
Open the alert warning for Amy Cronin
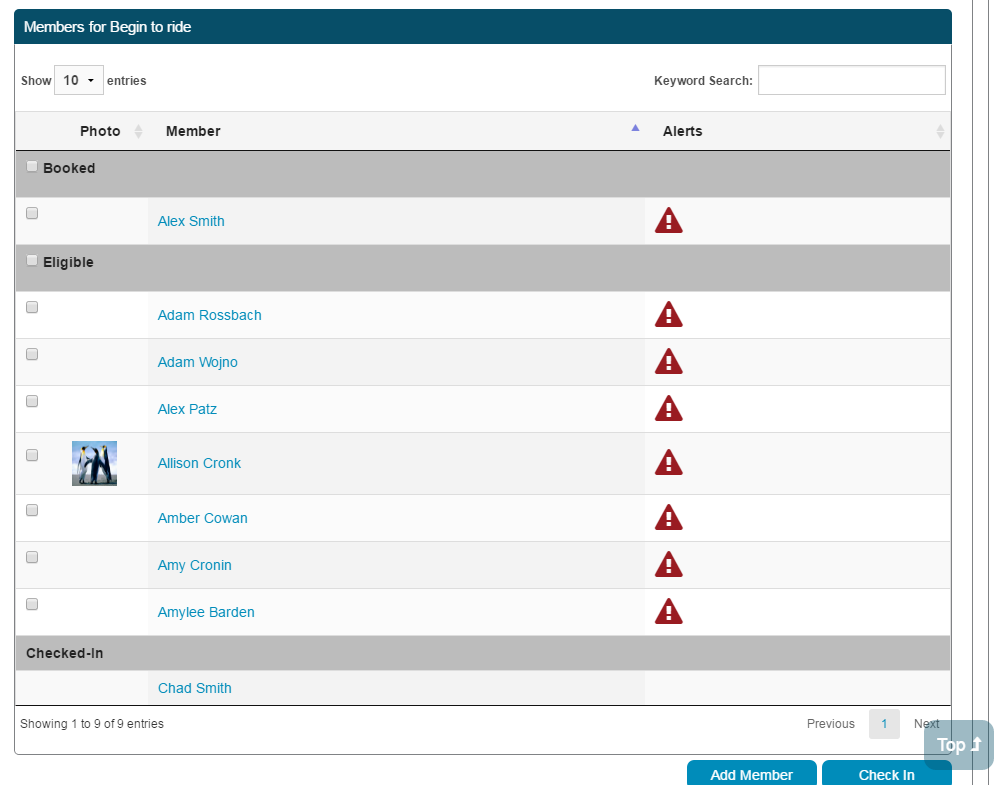pos(668,565)
